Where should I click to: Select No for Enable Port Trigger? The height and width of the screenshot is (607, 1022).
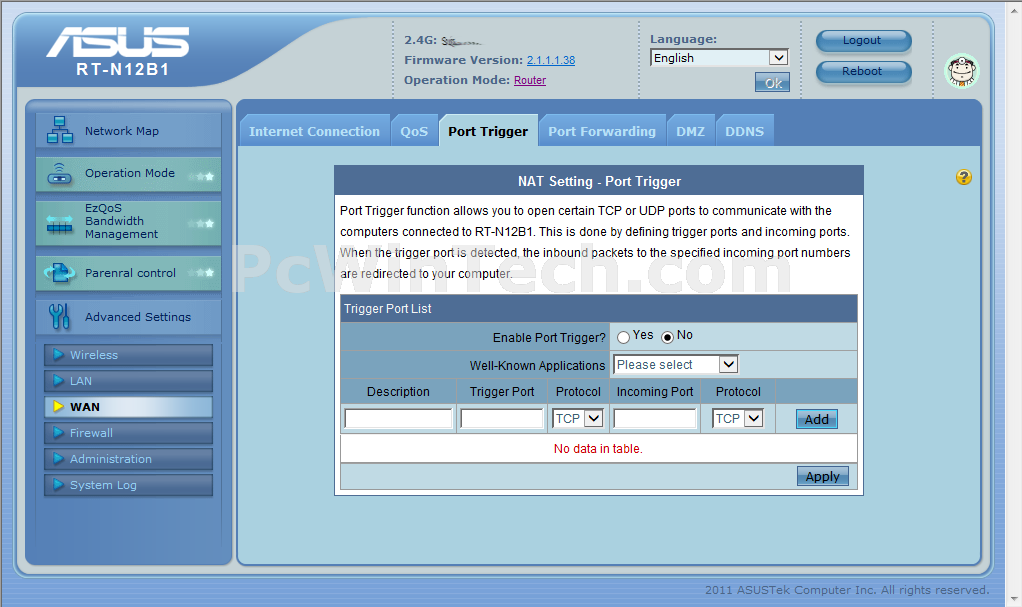[x=667, y=337]
